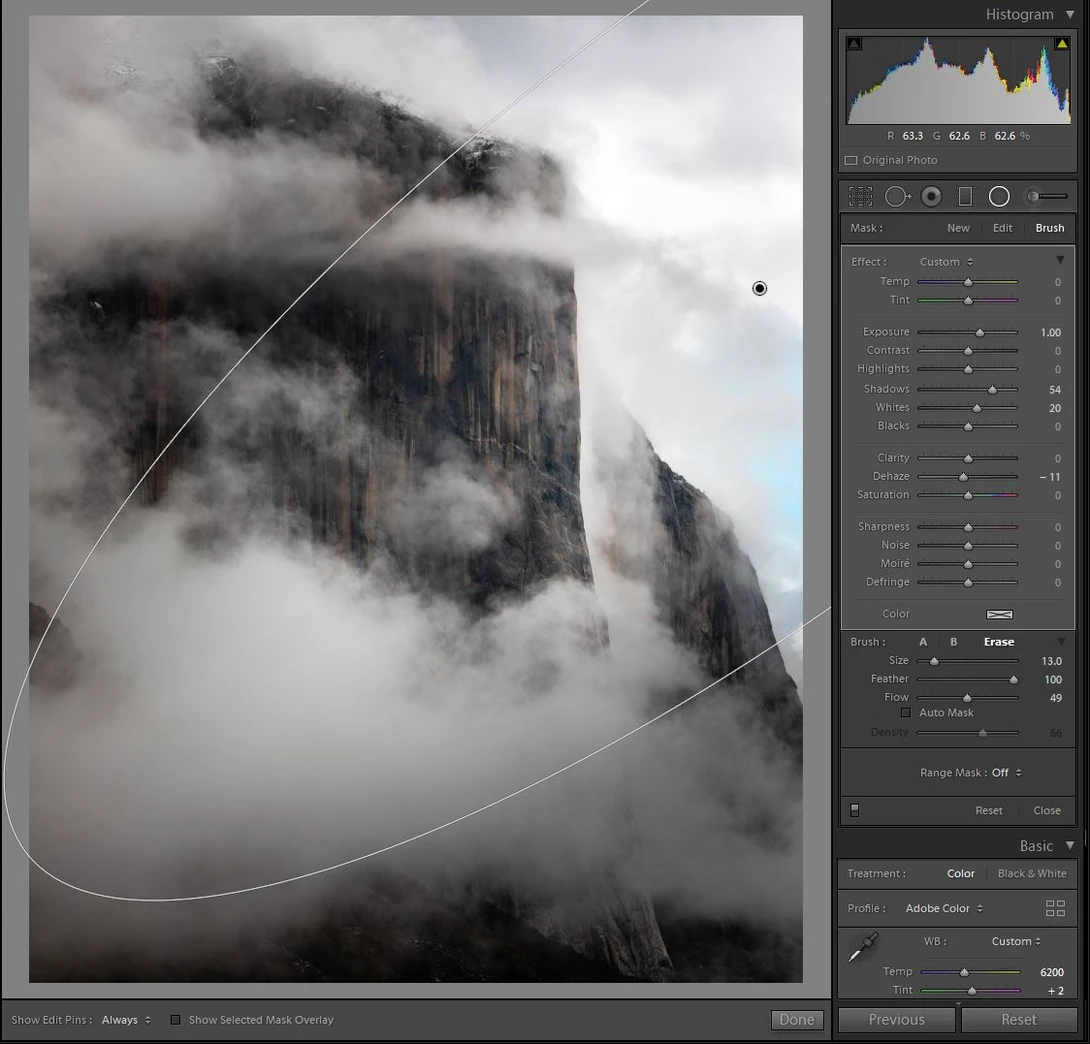Click the Sharpness slider handle

pyautogui.click(x=968, y=527)
